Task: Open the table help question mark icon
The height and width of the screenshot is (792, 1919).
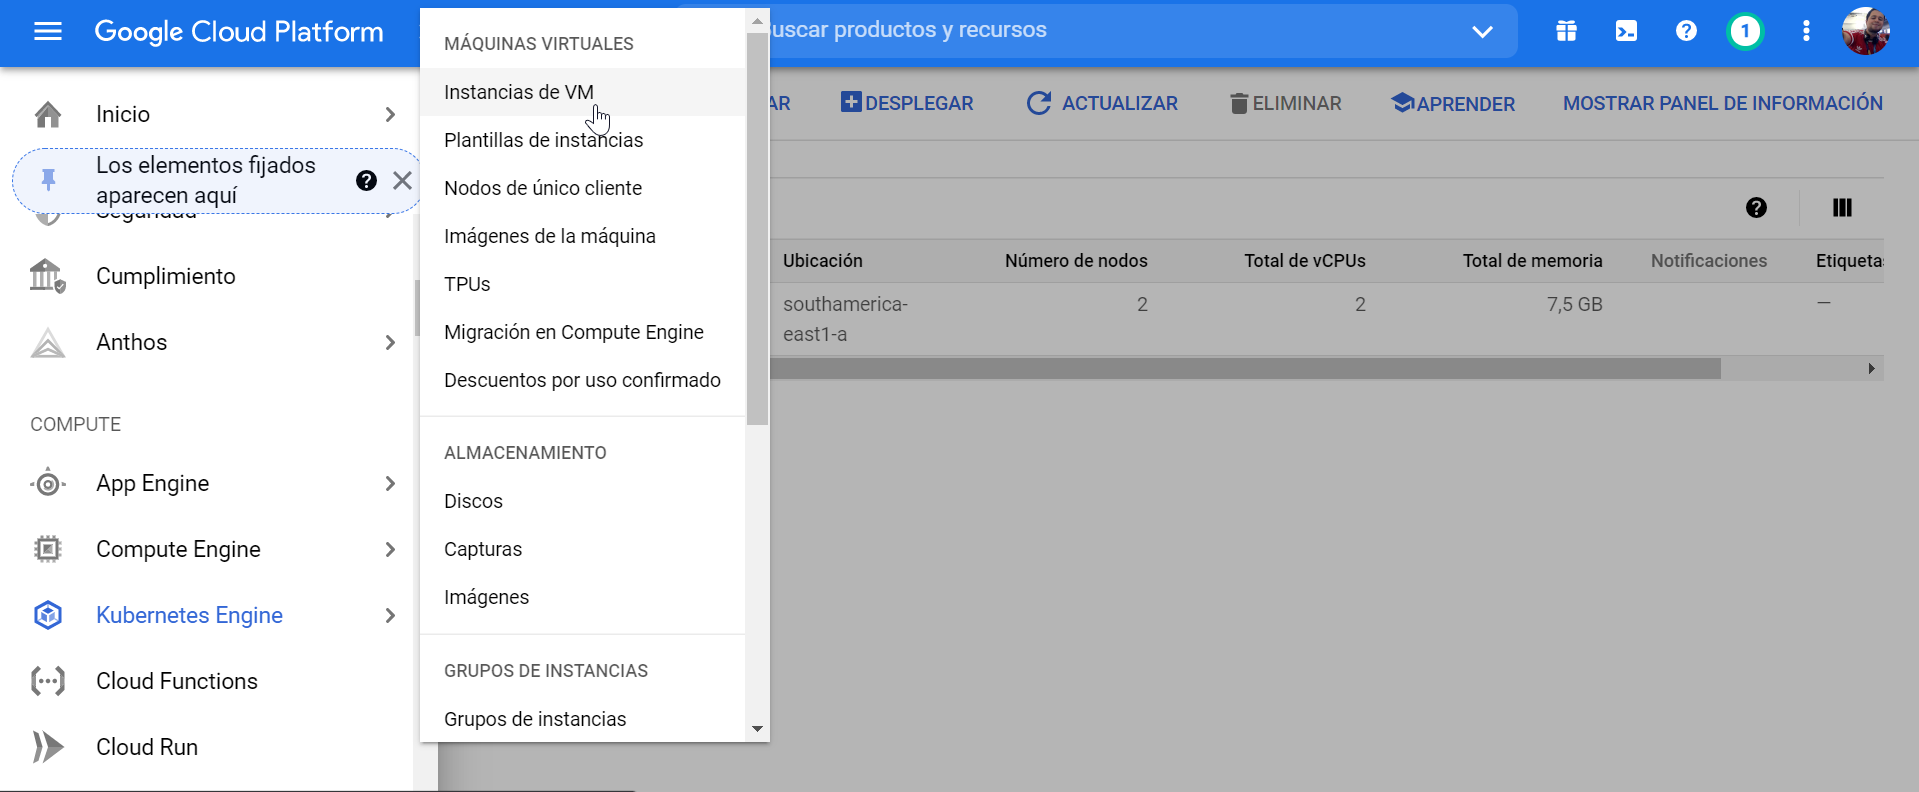Action: point(1756,207)
